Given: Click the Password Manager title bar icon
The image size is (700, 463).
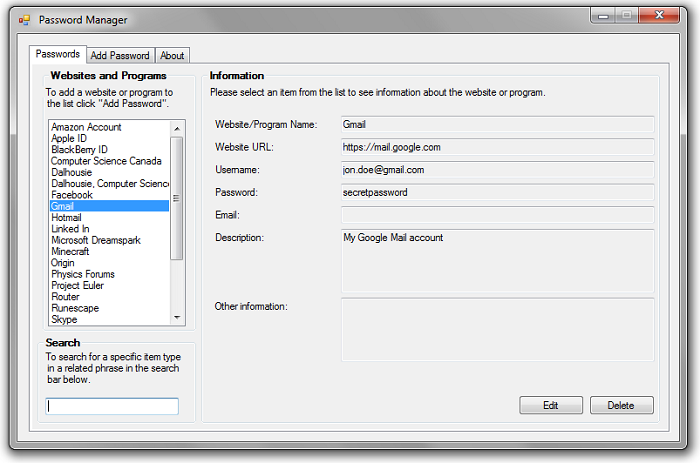Looking at the screenshot, I should point(24,20).
